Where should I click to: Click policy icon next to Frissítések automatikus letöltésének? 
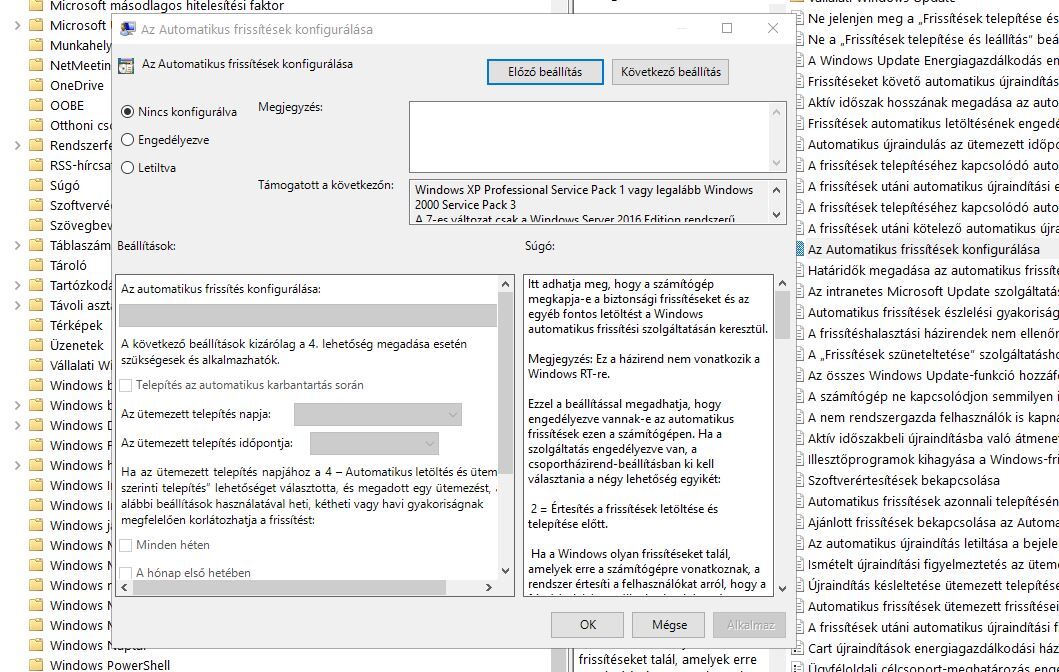(798, 123)
